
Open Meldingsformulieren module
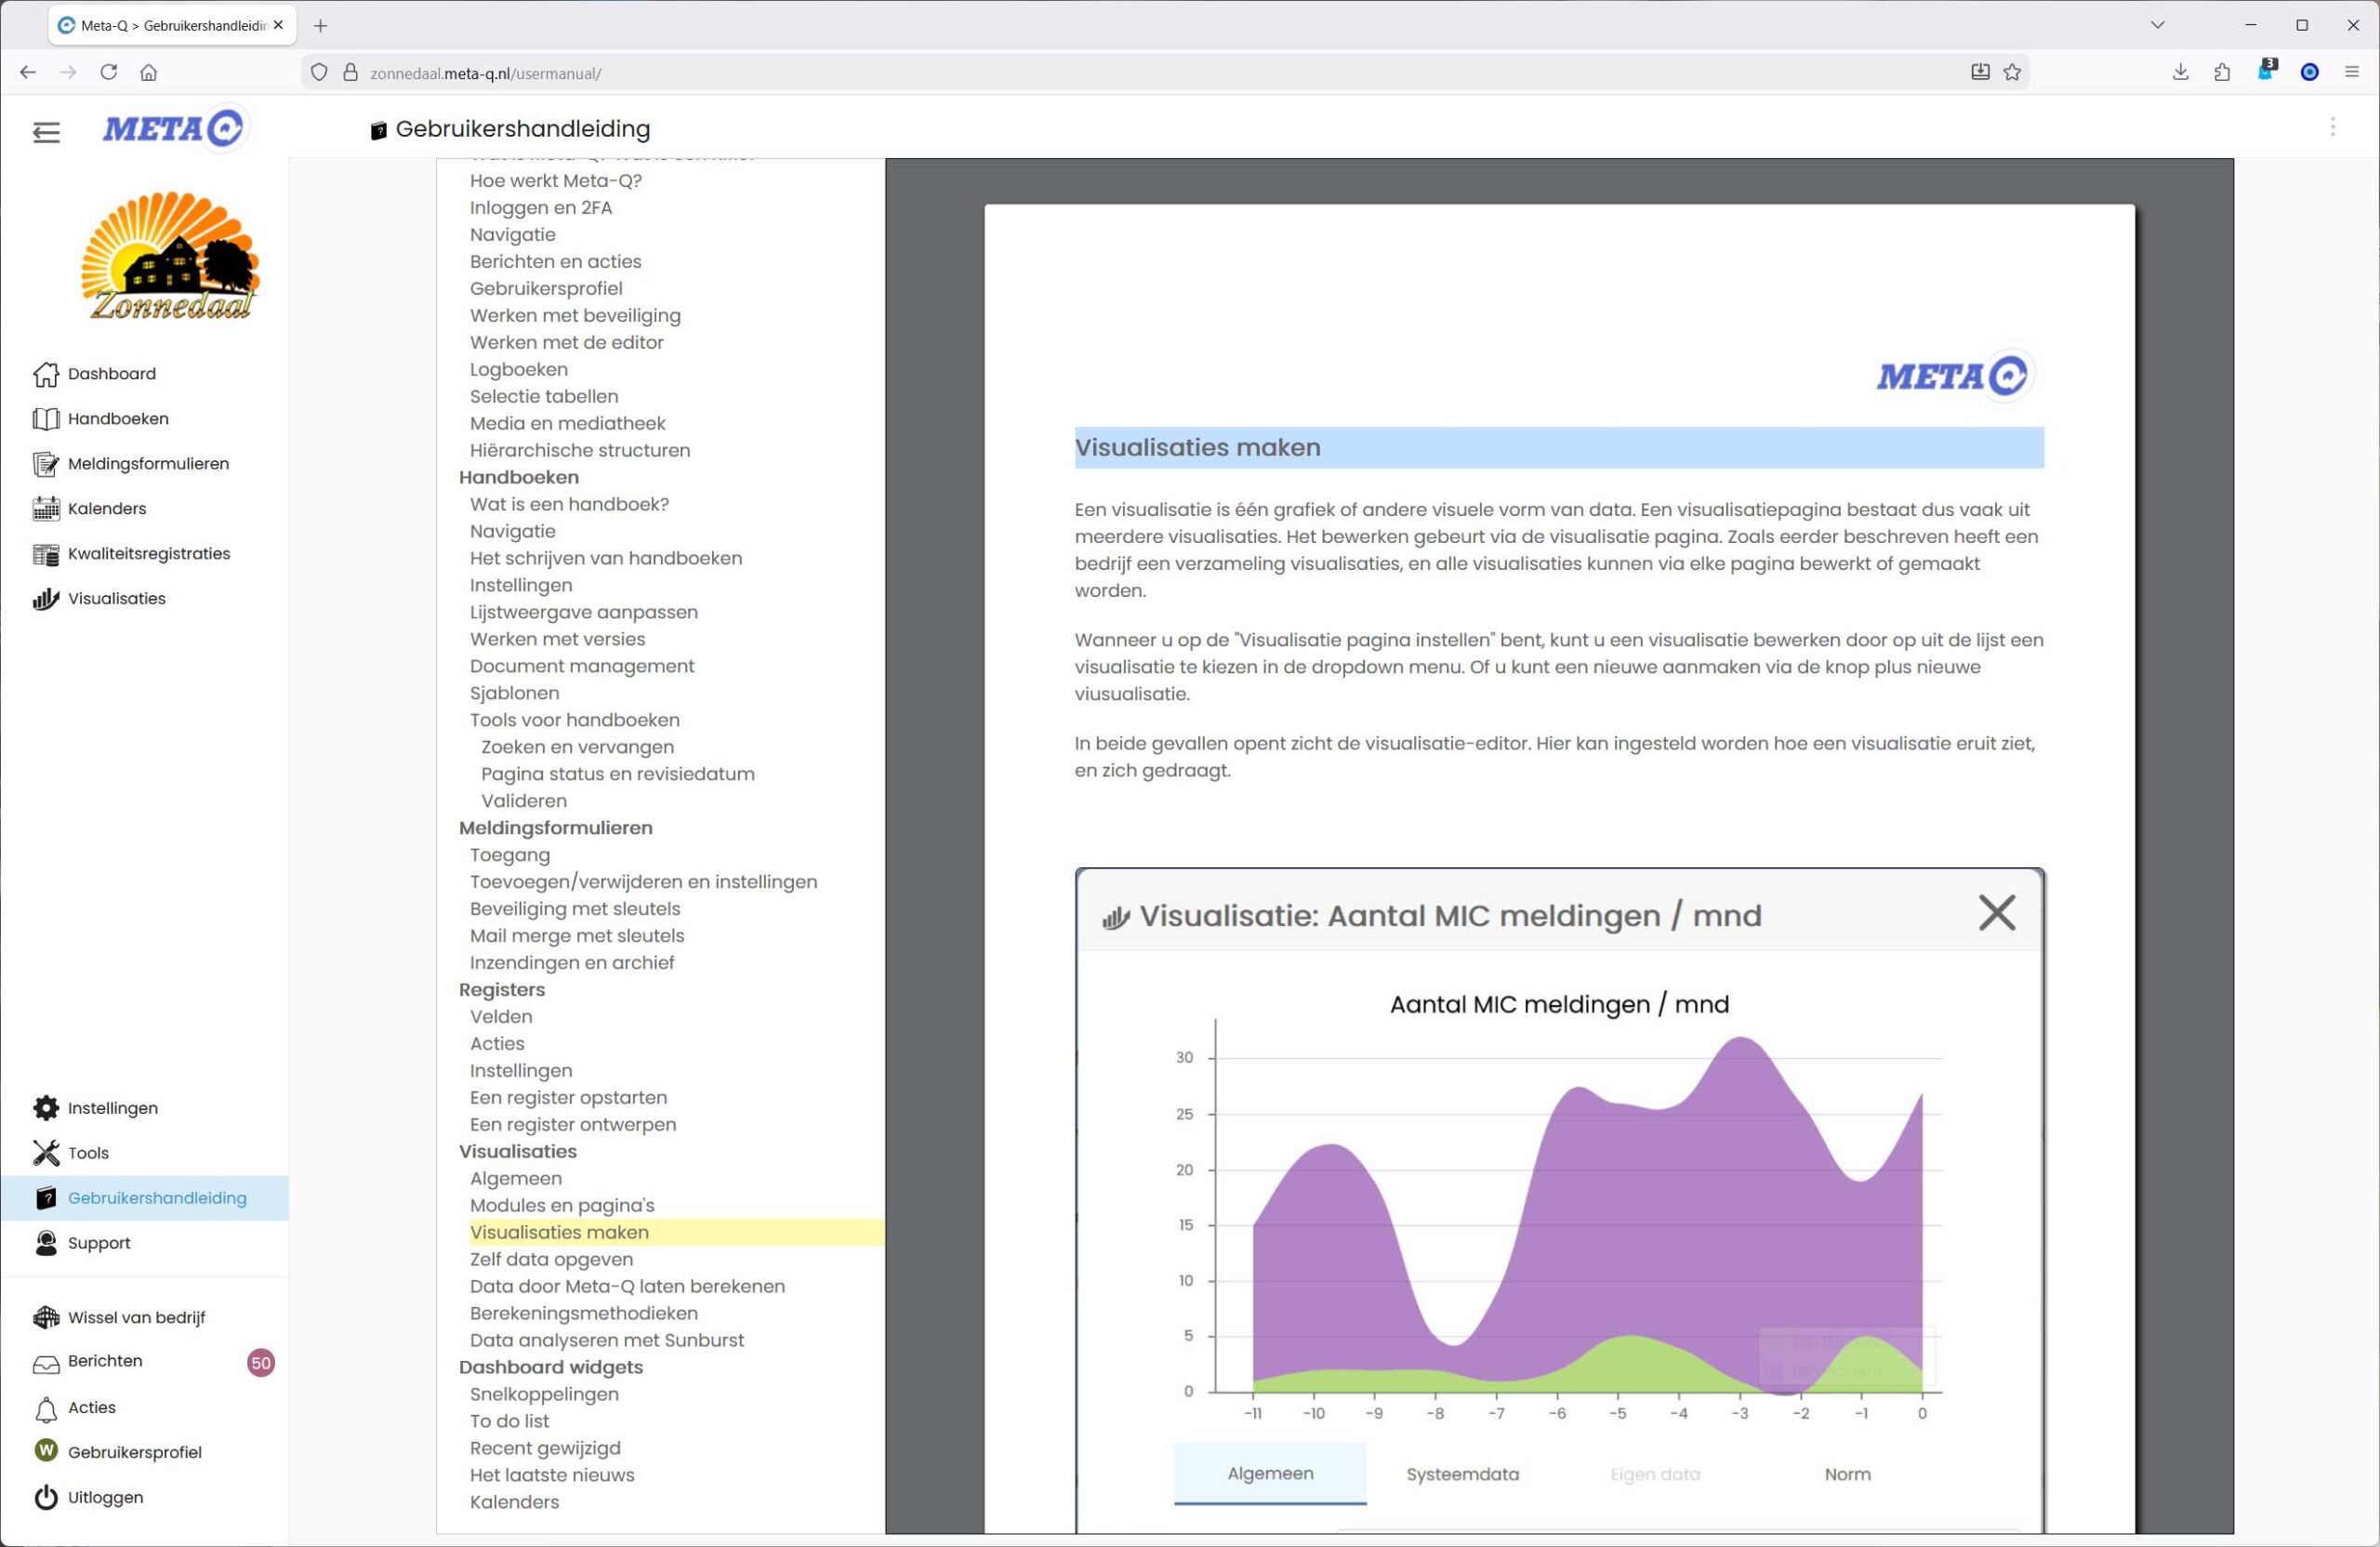(x=147, y=464)
